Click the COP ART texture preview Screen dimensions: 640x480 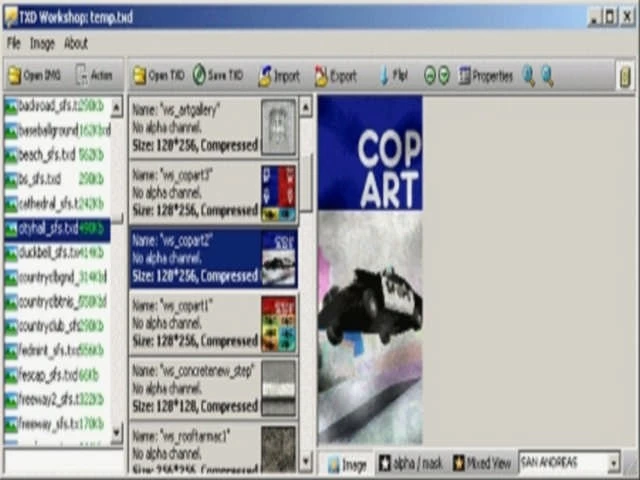pos(370,270)
